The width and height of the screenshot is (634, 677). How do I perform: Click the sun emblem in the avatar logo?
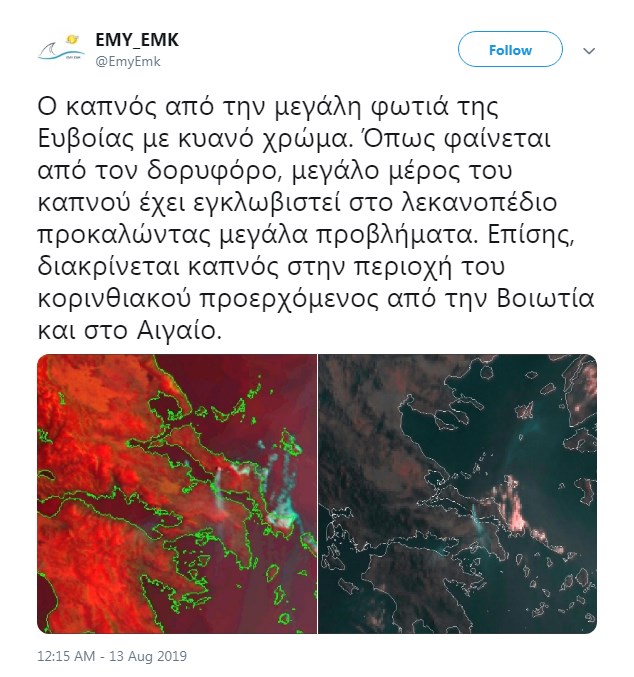coord(72,40)
